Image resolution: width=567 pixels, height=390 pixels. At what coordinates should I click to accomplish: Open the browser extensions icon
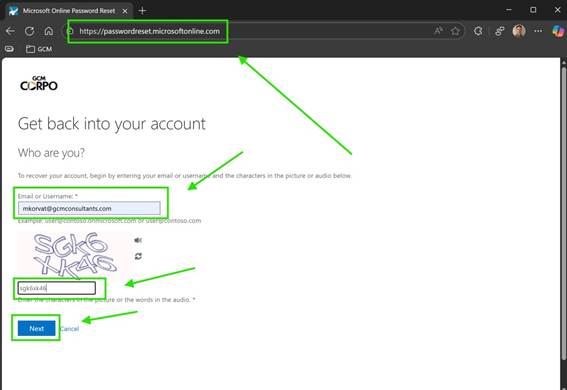(x=478, y=31)
